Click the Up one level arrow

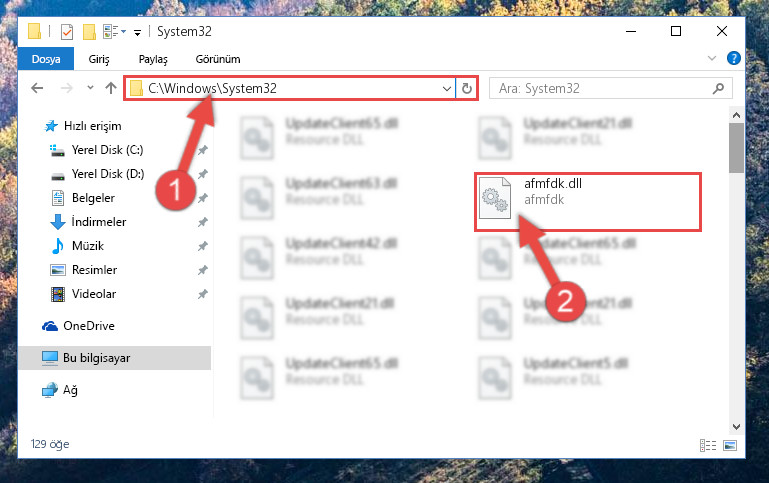[111, 88]
